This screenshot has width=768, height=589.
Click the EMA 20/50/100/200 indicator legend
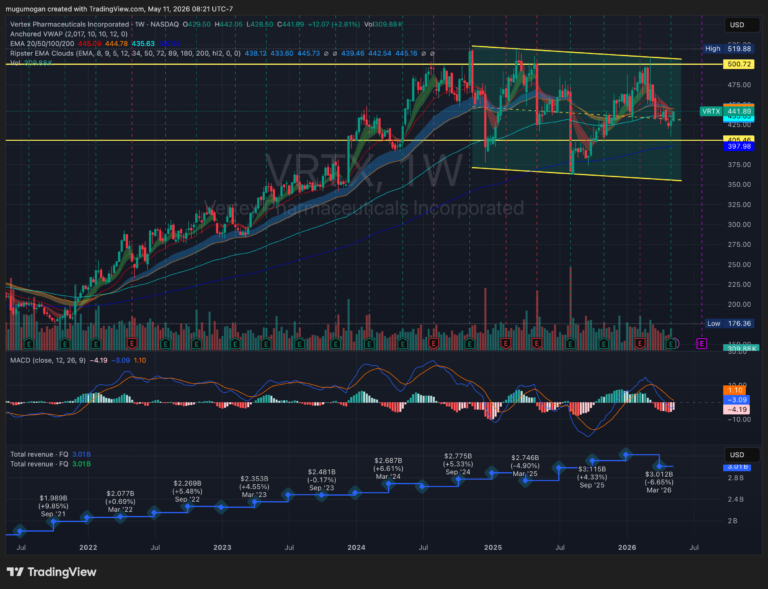coord(42,44)
